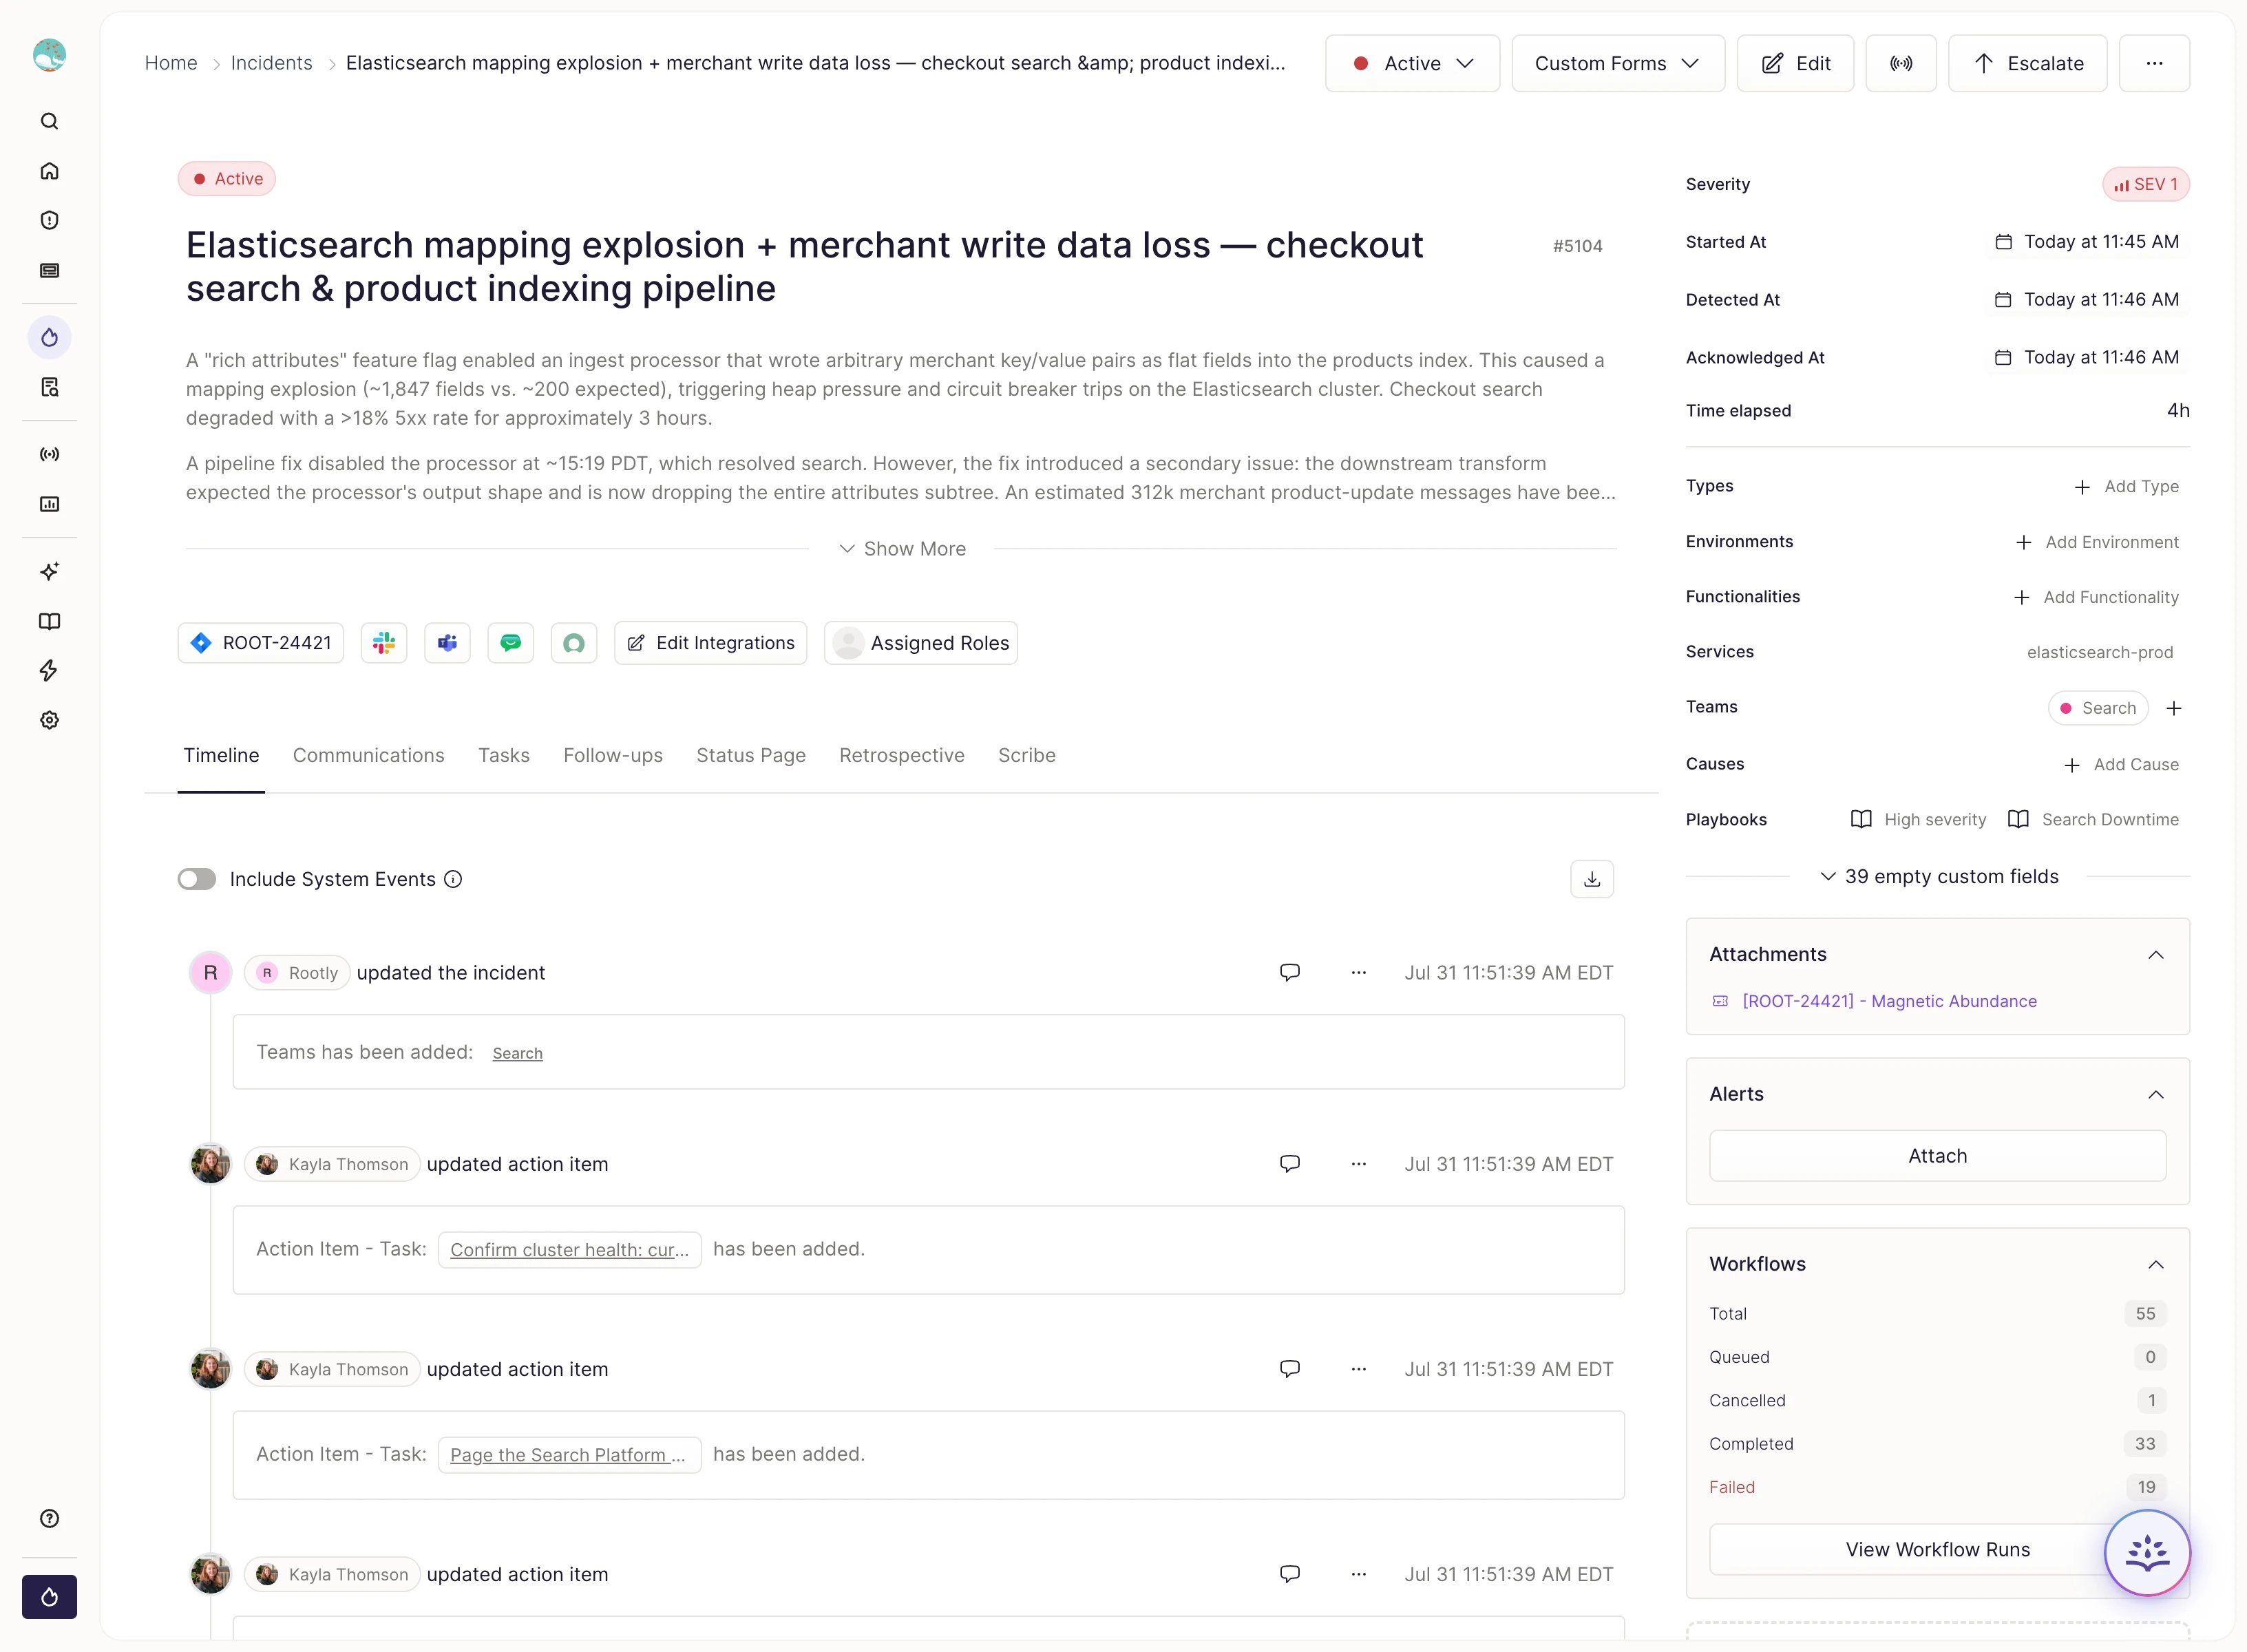This screenshot has height=1652, width=2247.
Task: Open the Started At date picker
Action: click(x=2087, y=242)
